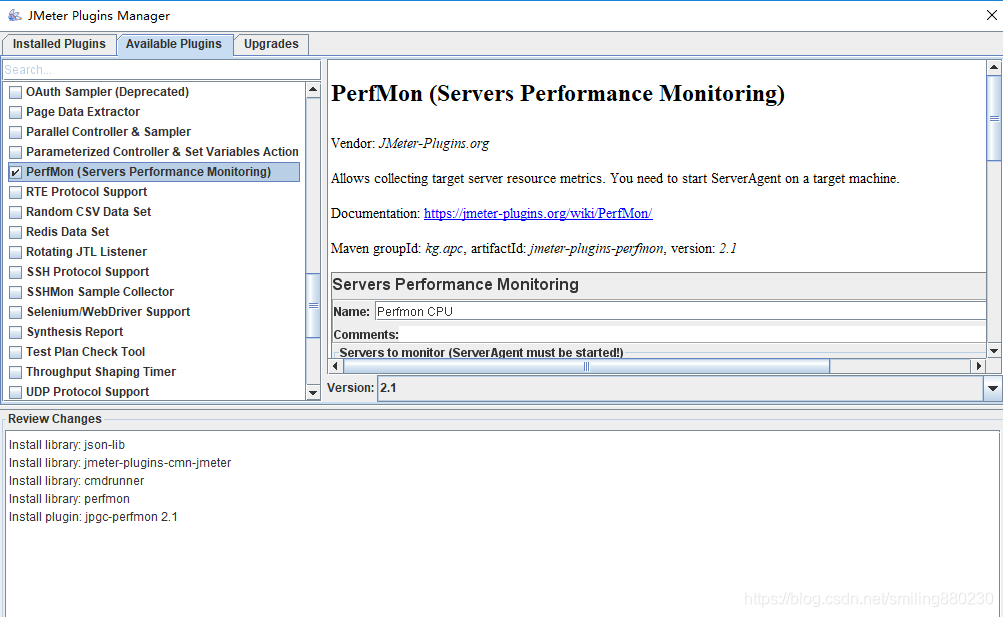Enable the RTE Protocol Support checkbox

15,192
